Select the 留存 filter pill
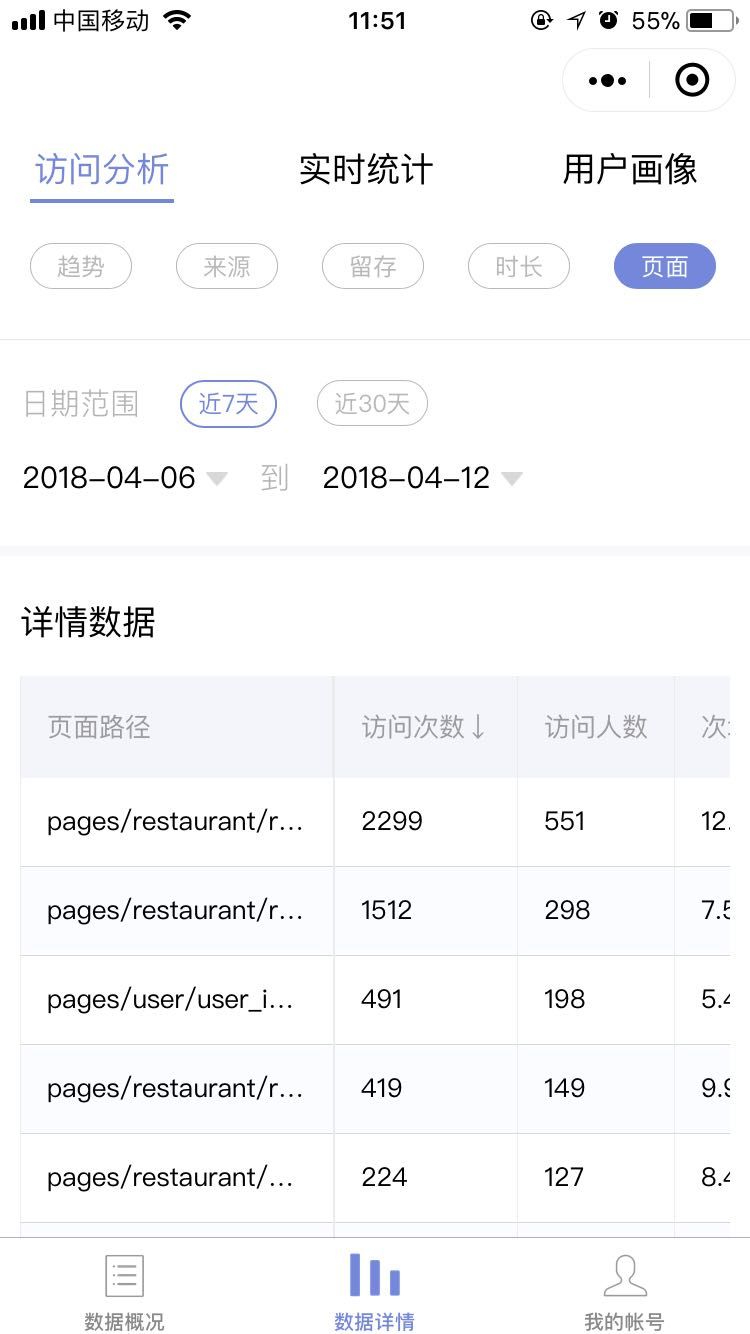The image size is (750, 1334). (373, 266)
